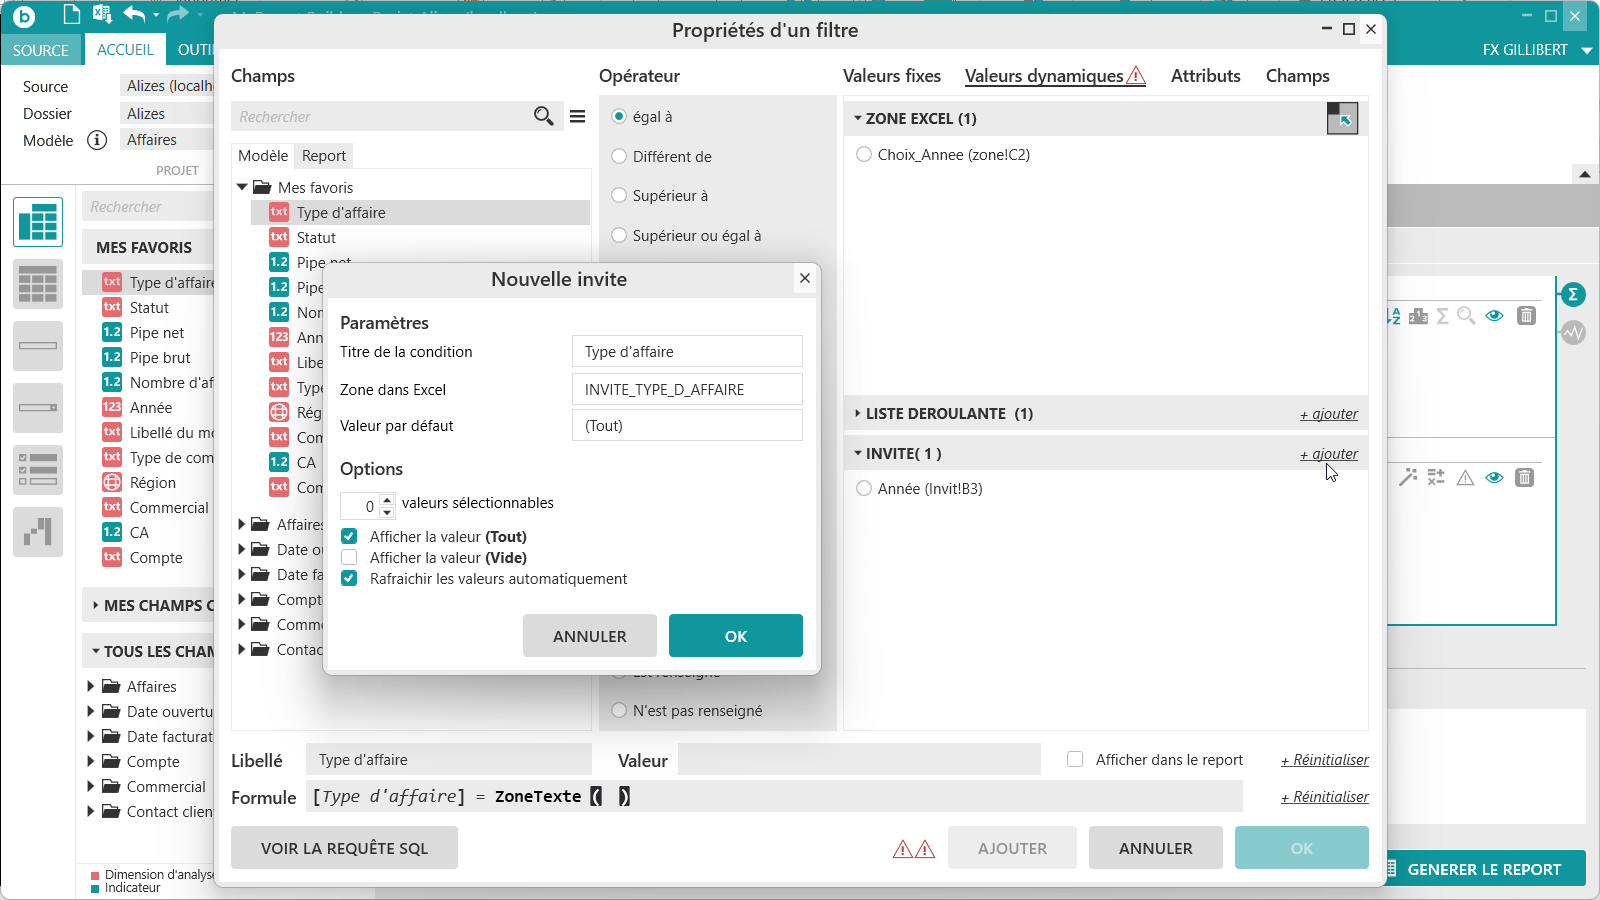This screenshot has height=900, width=1600.
Task: Increase the valeurs sélectionnables stepper
Action: 387,500
